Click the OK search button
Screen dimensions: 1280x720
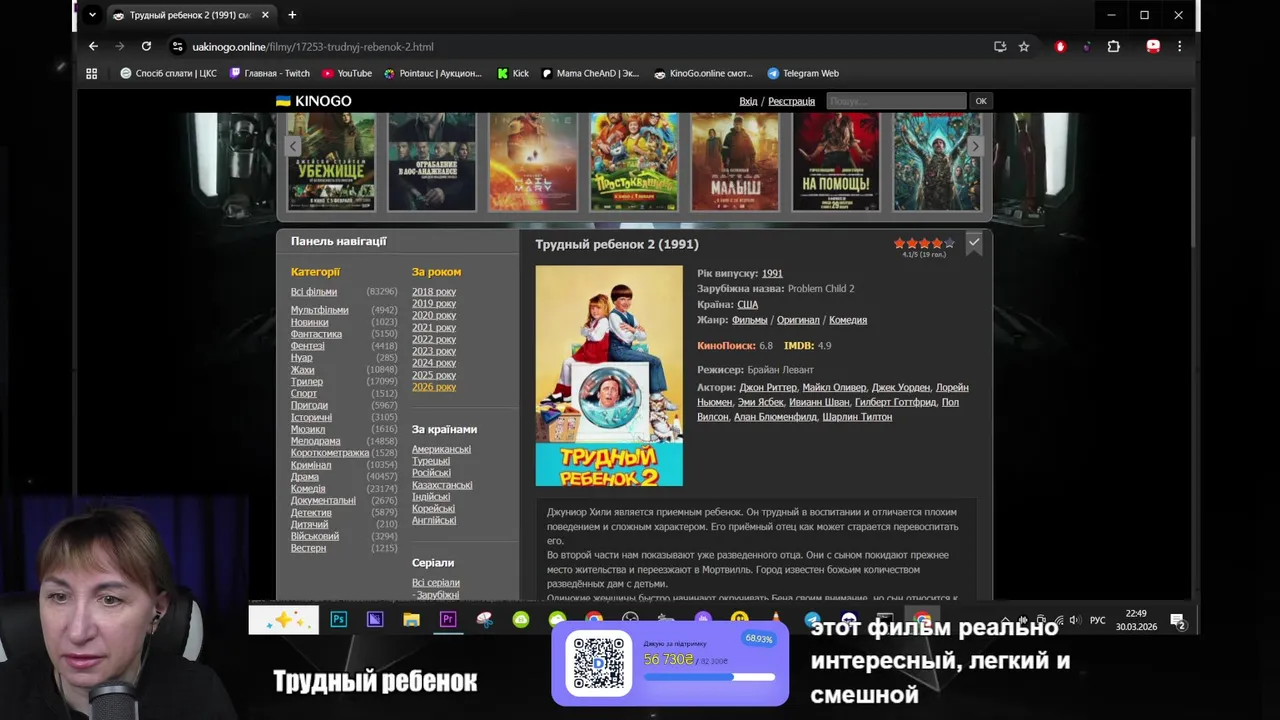tap(981, 101)
